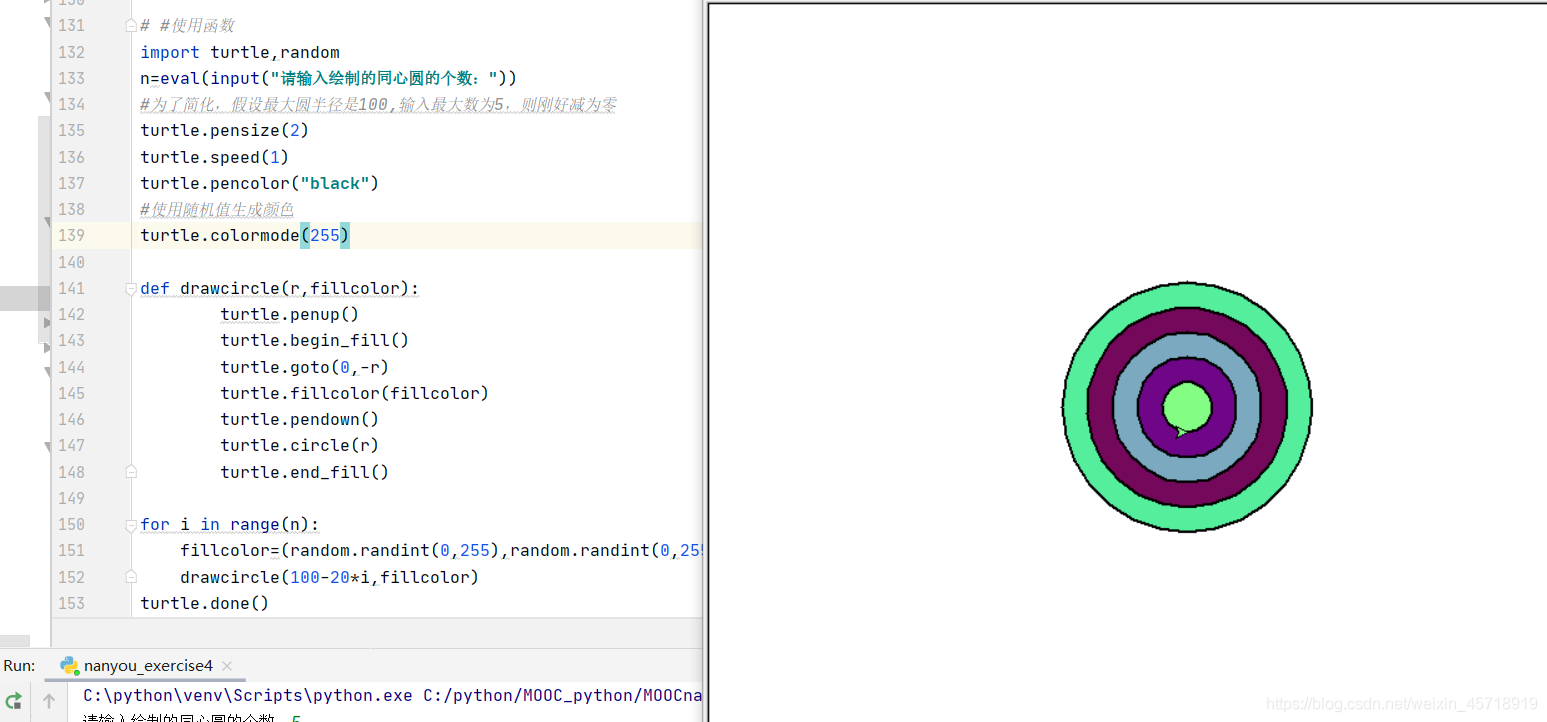Place the cursor on the highlighted colormode line
The height and width of the screenshot is (722, 1547).
tap(243, 235)
